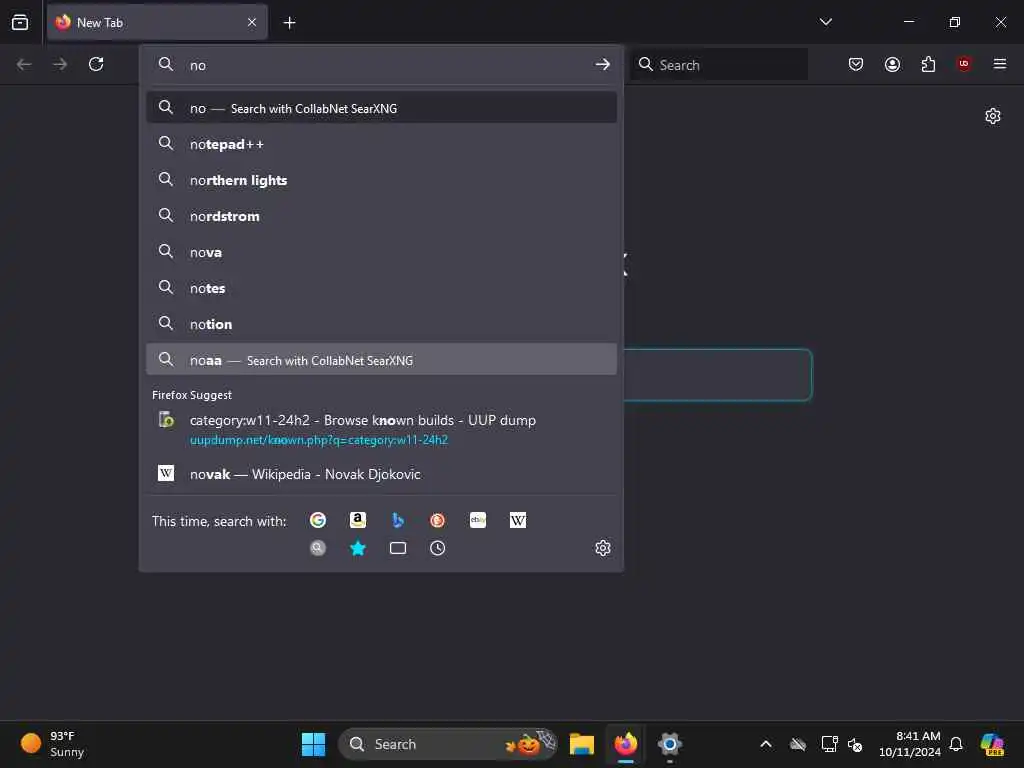This screenshot has height=768, width=1024.
Task: Open Firefox View in the tab bar
Action: [20, 22]
